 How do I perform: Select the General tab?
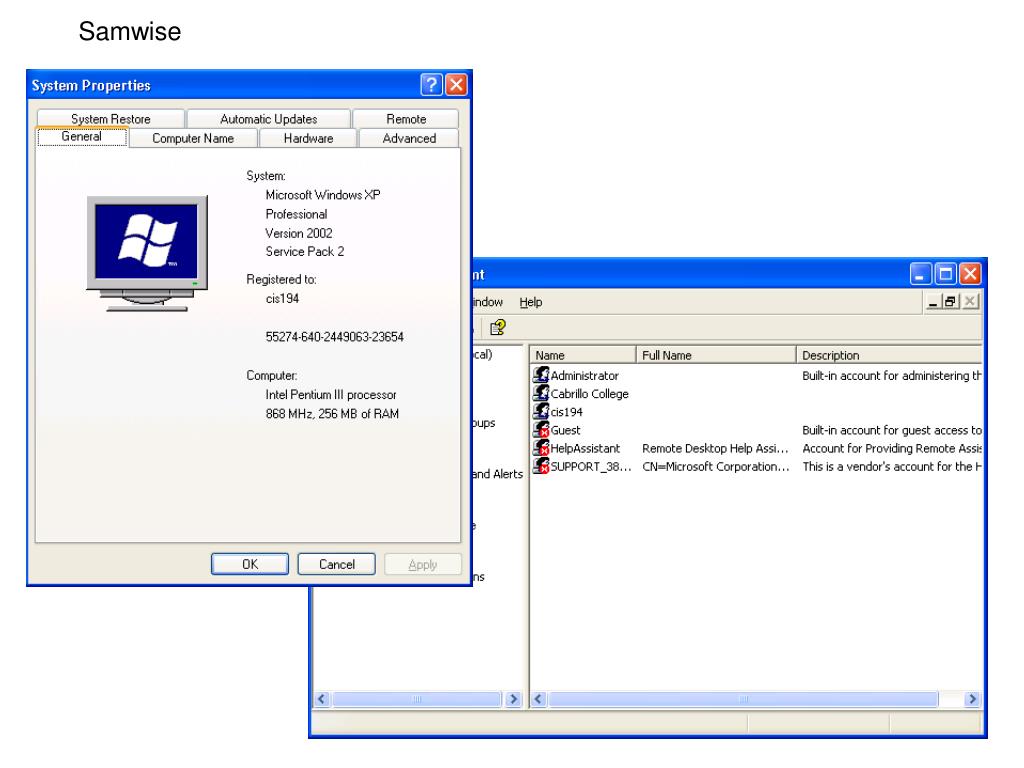click(x=82, y=136)
